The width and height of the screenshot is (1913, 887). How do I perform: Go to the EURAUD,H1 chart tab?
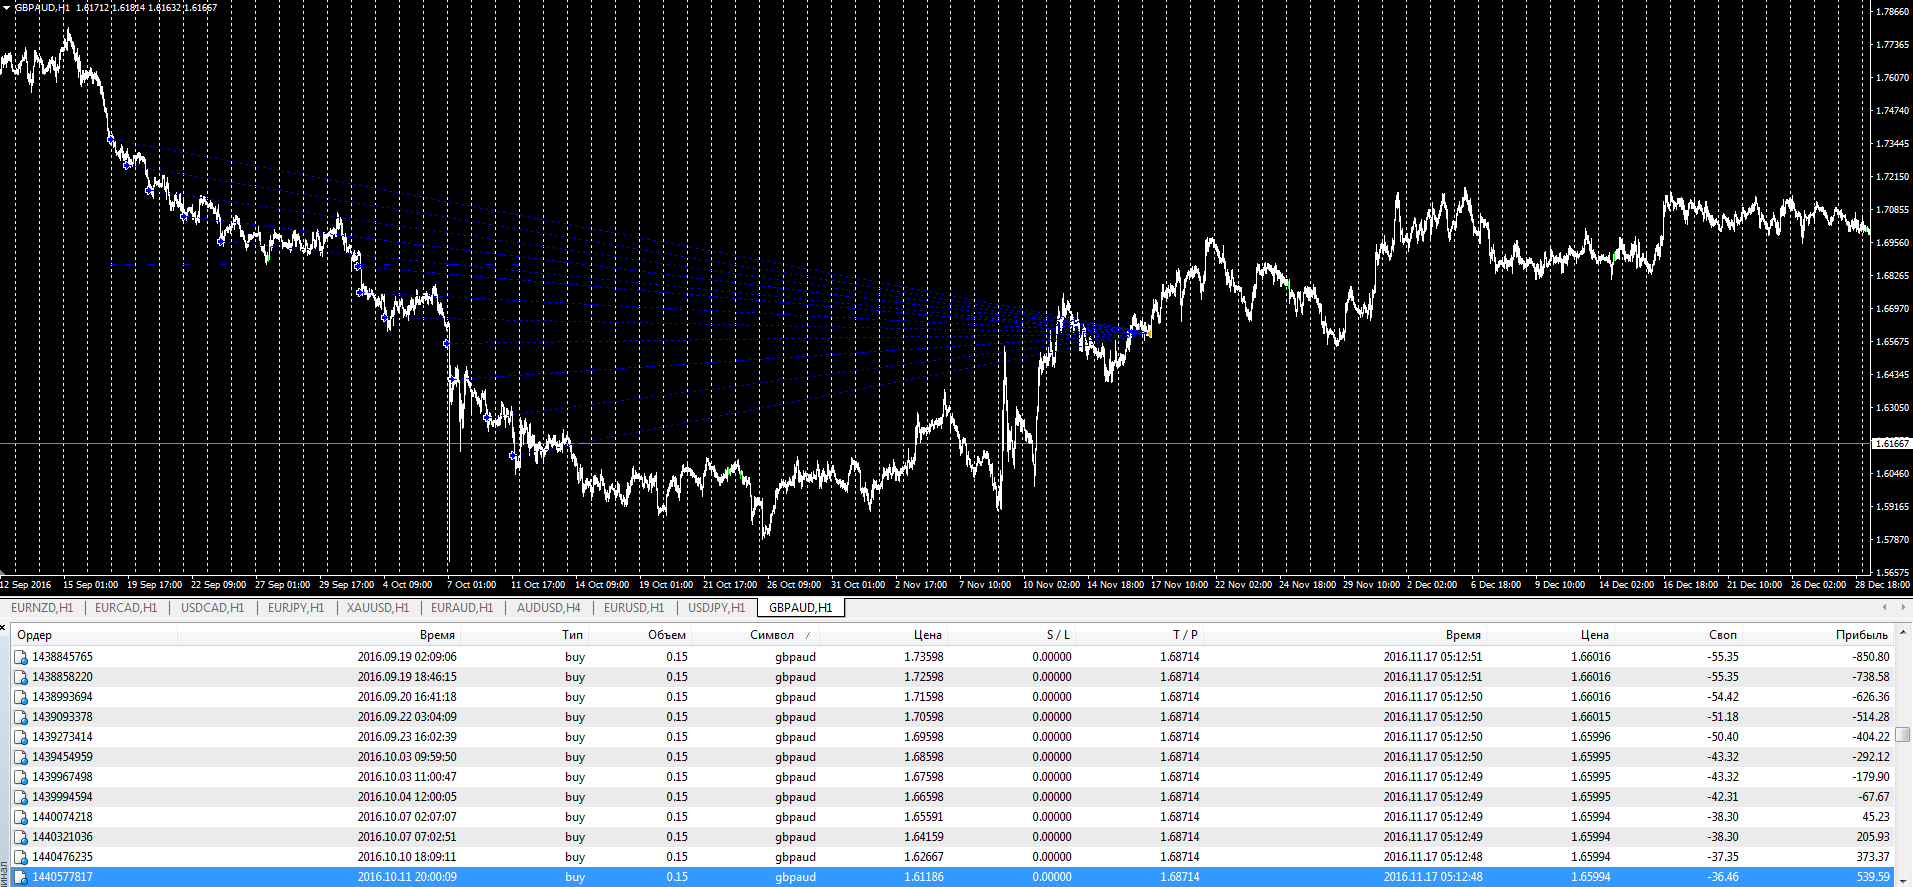tap(462, 608)
